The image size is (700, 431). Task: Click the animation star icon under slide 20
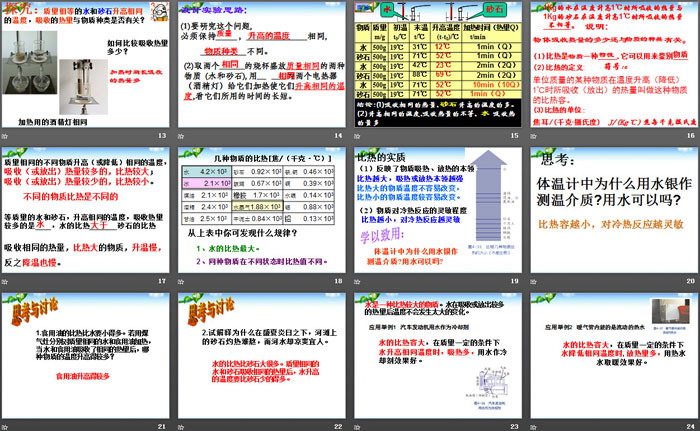(533, 281)
